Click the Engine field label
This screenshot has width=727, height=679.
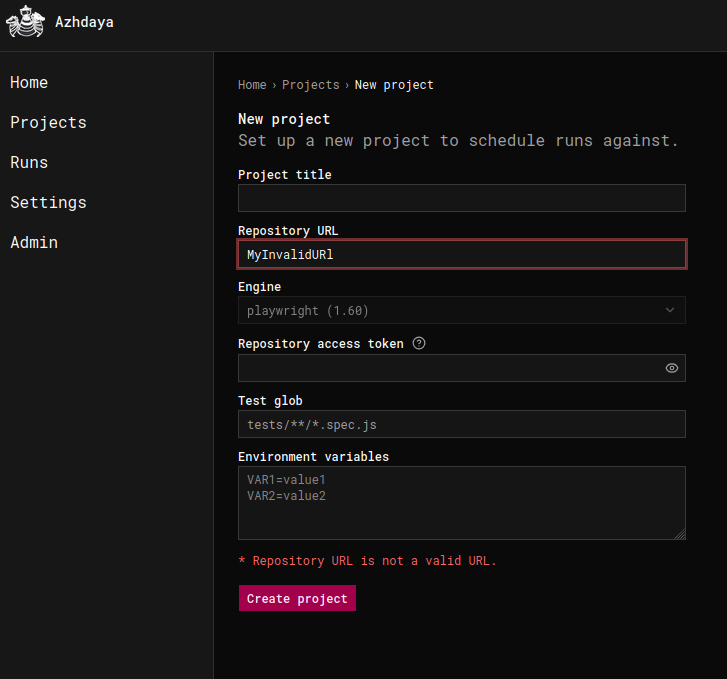coord(260,287)
